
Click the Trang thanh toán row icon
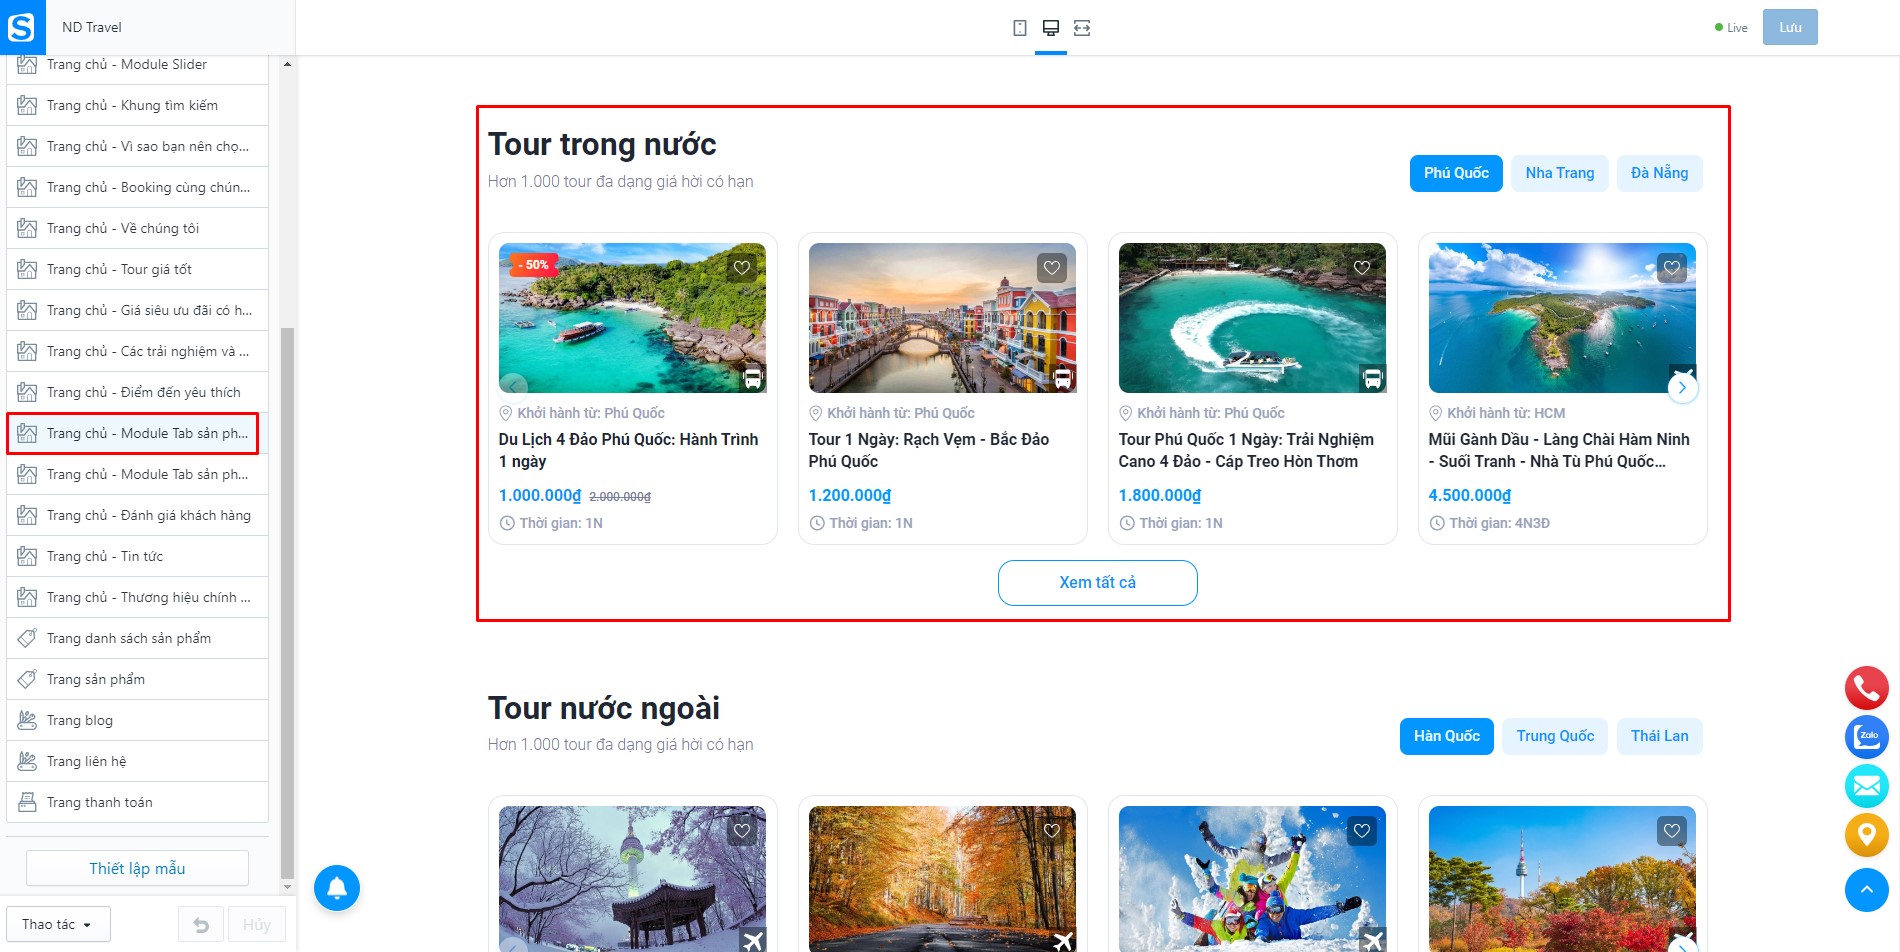(27, 802)
